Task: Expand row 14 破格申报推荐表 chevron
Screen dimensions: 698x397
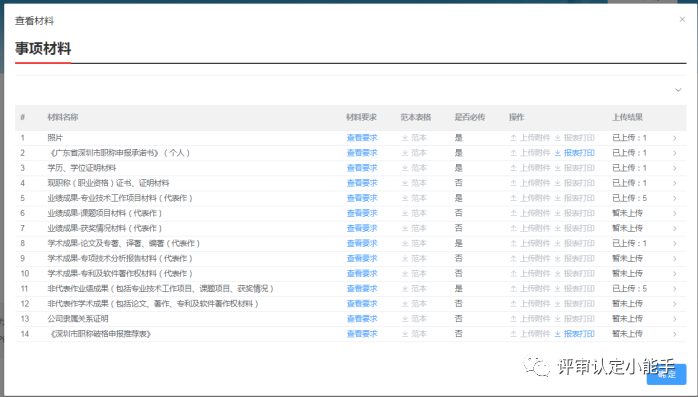Action: pyautogui.click(x=675, y=334)
